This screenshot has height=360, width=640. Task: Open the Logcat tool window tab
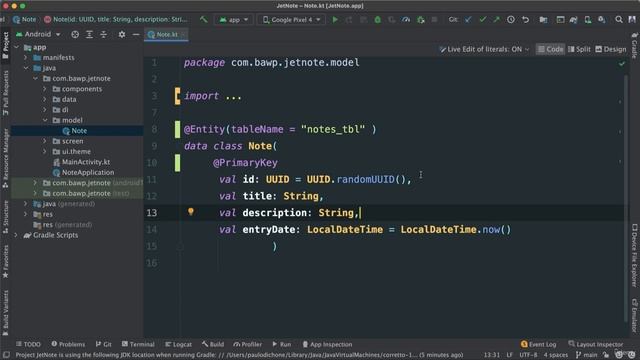(x=178, y=344)
